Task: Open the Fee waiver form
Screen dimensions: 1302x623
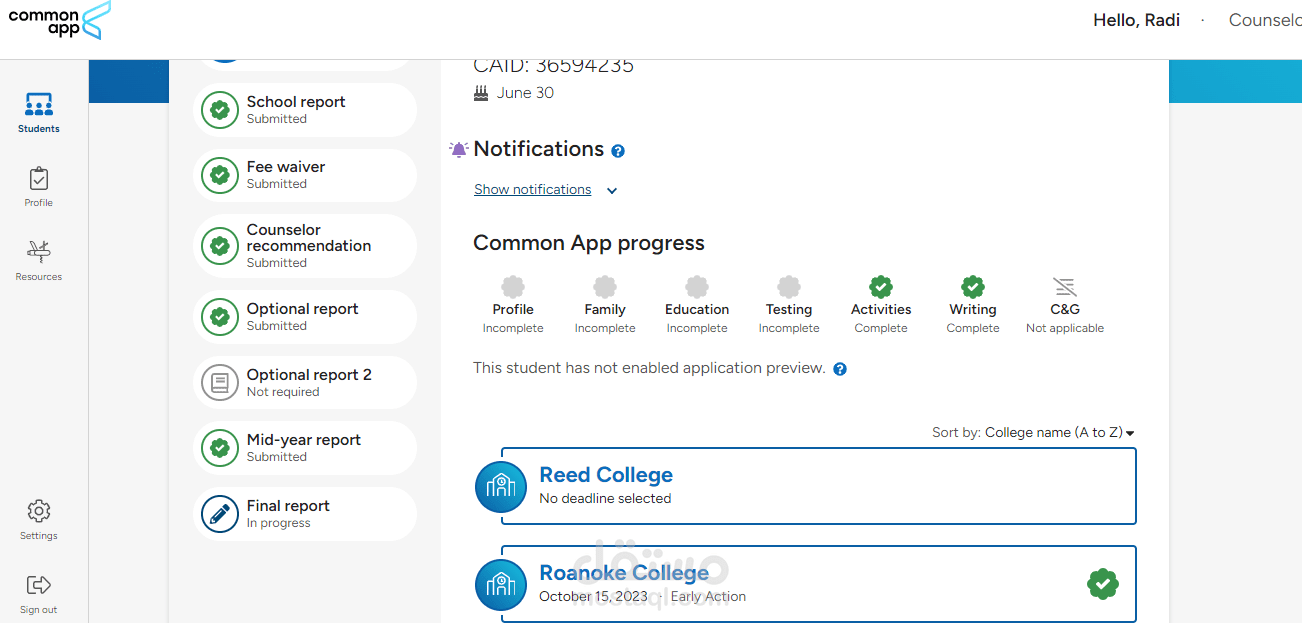Action: [305, 175]
